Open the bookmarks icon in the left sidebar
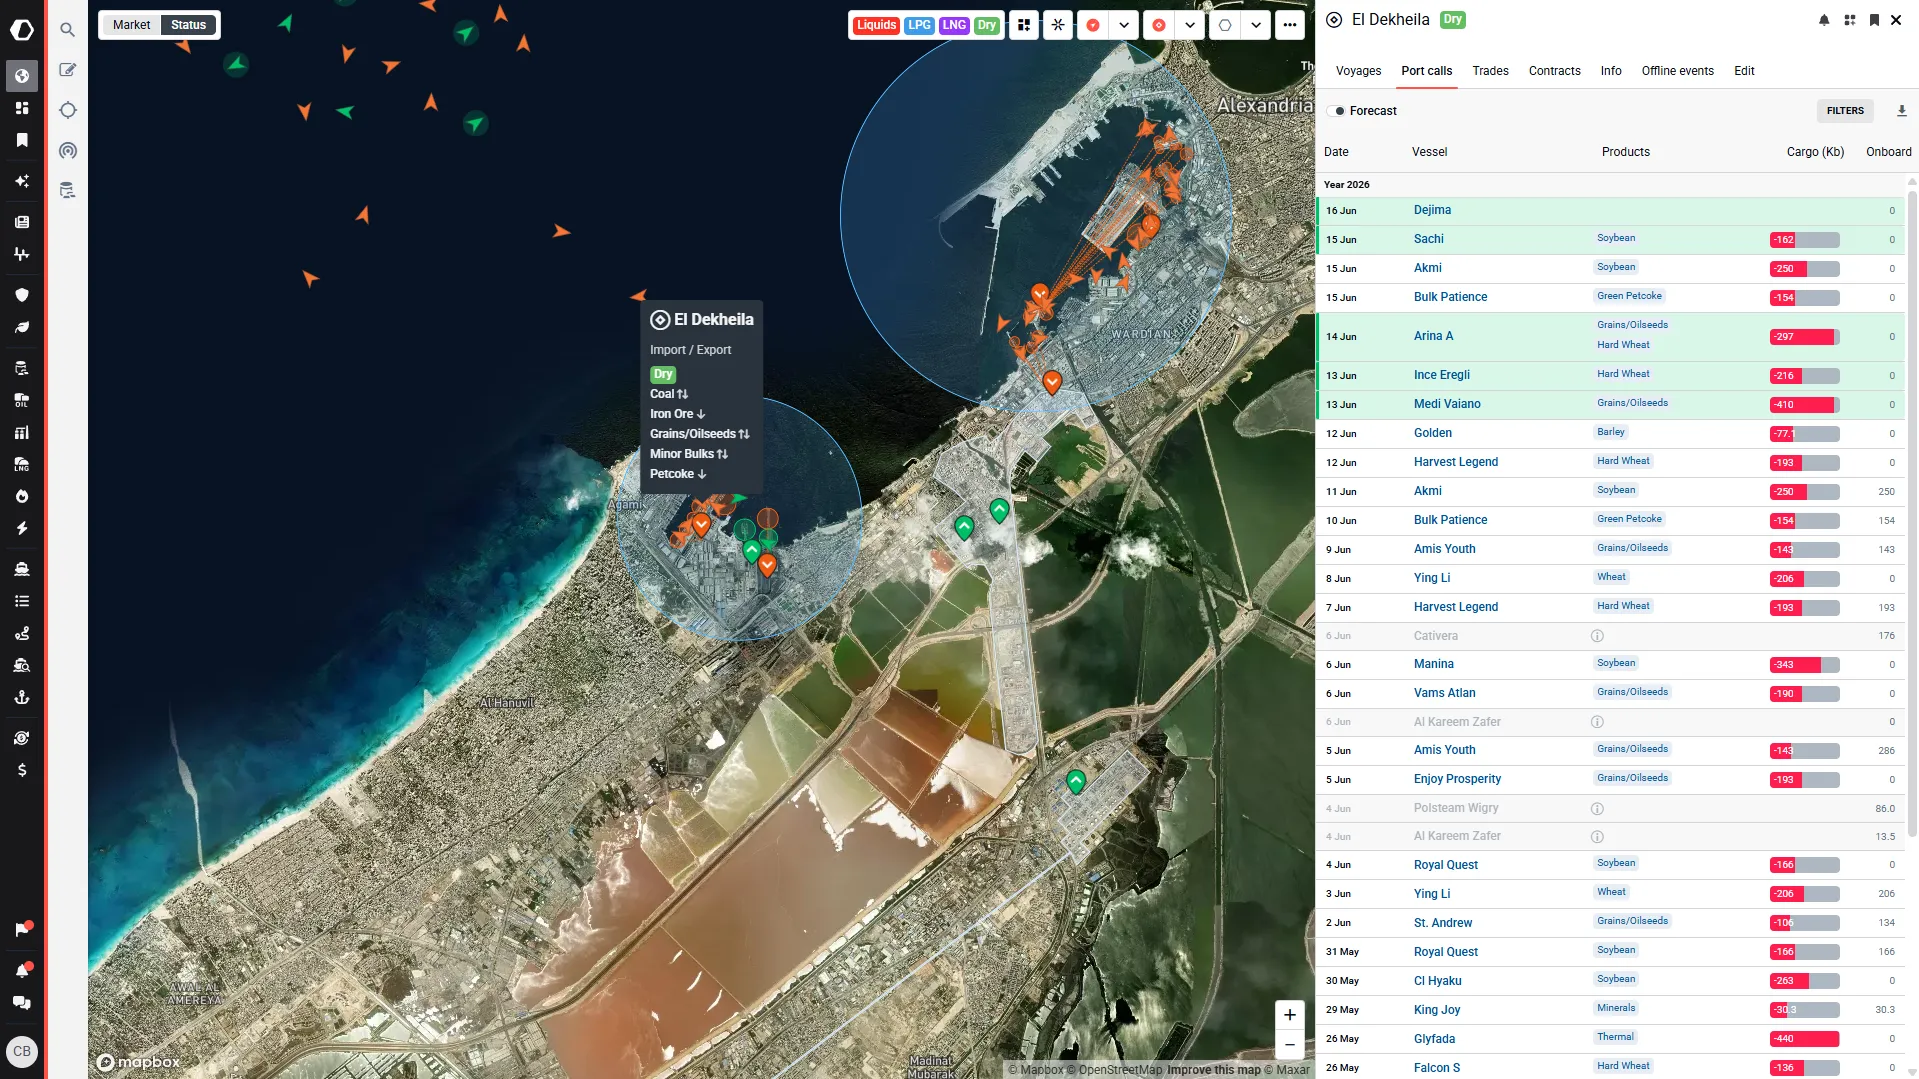The width and height of the screenshot is (1919, 1079). (x=22, y=140)
